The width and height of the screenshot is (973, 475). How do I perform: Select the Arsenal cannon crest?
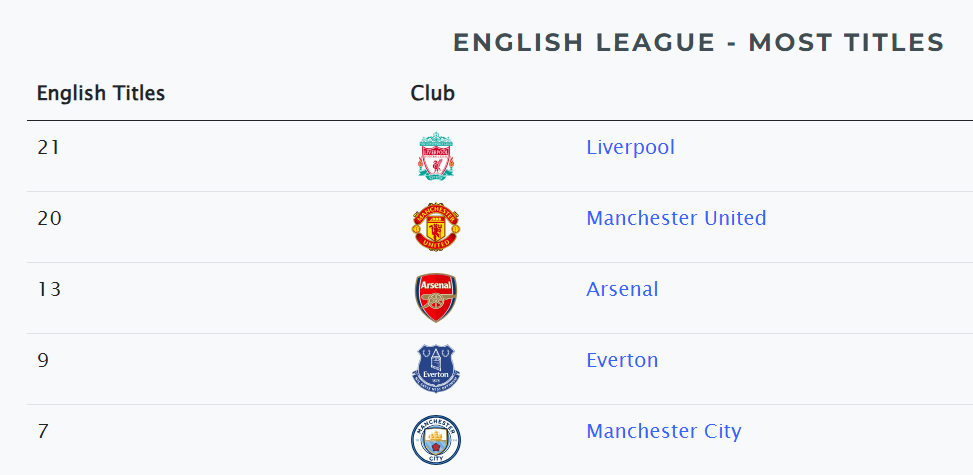tap(436, 298)
